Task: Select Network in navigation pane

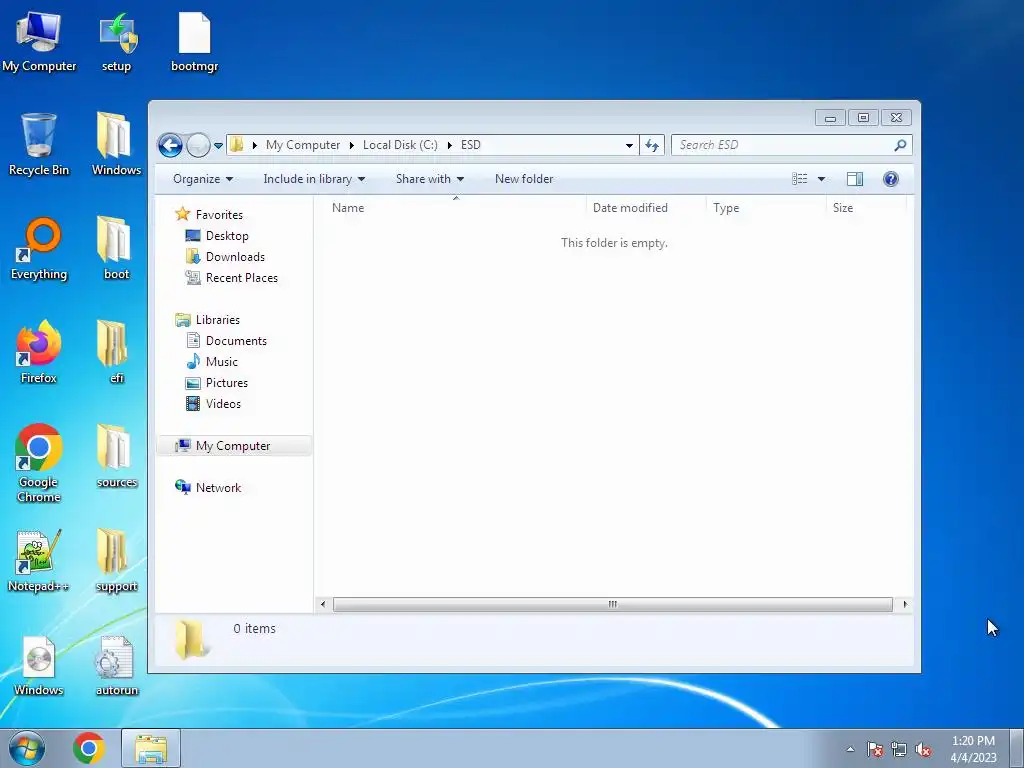Action: pyautogui.click(x=218, y=488)
